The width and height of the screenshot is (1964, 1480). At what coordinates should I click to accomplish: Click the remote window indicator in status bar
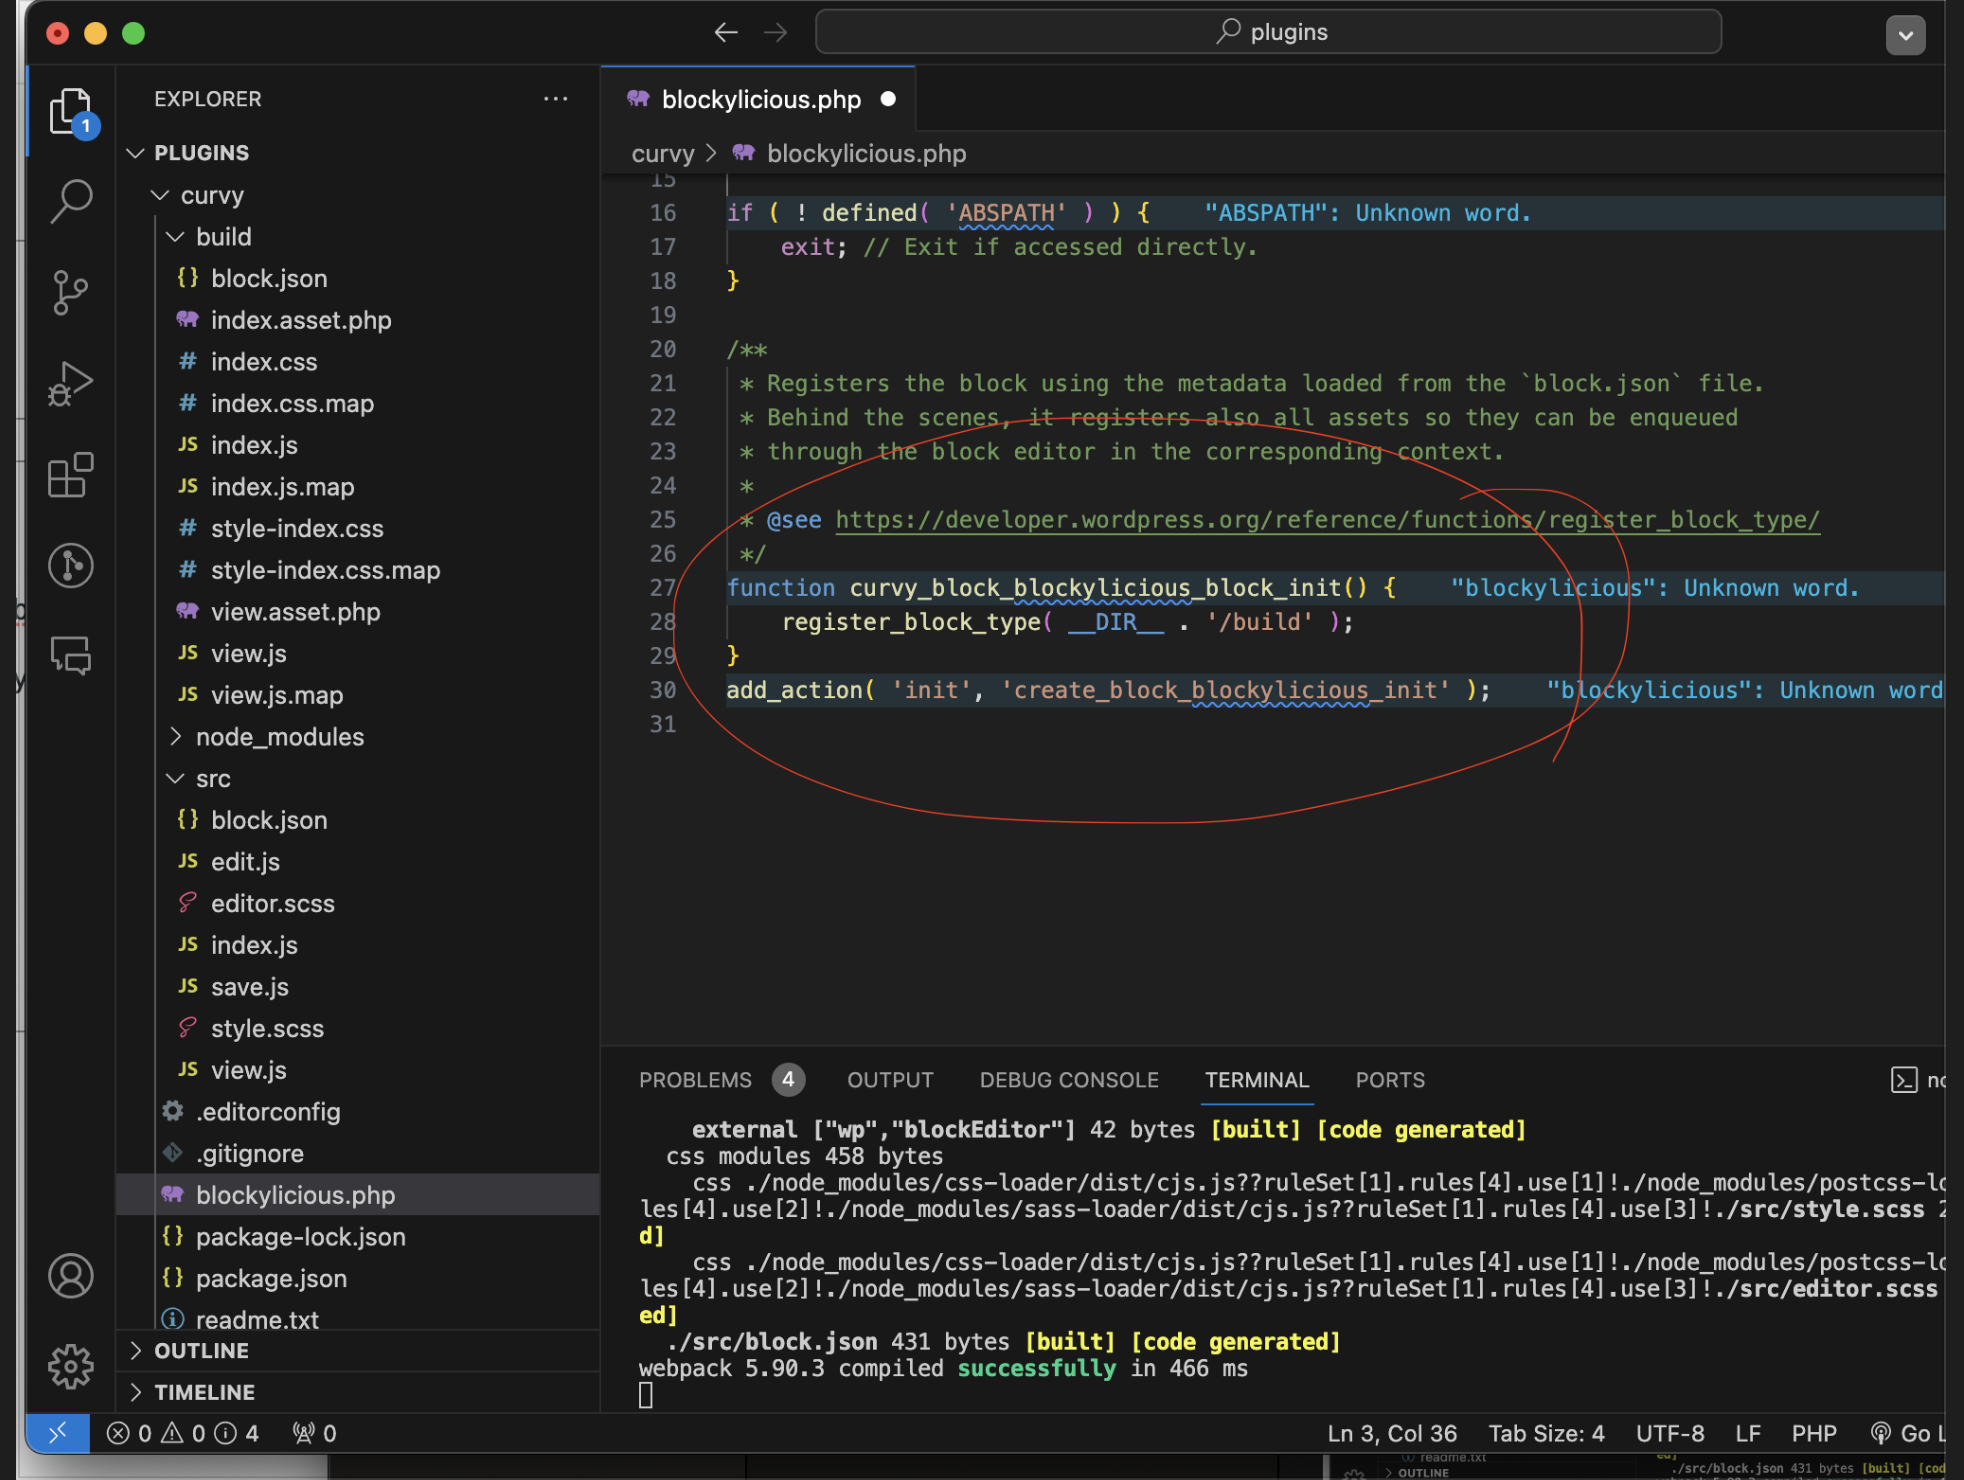coord(57,1433)
